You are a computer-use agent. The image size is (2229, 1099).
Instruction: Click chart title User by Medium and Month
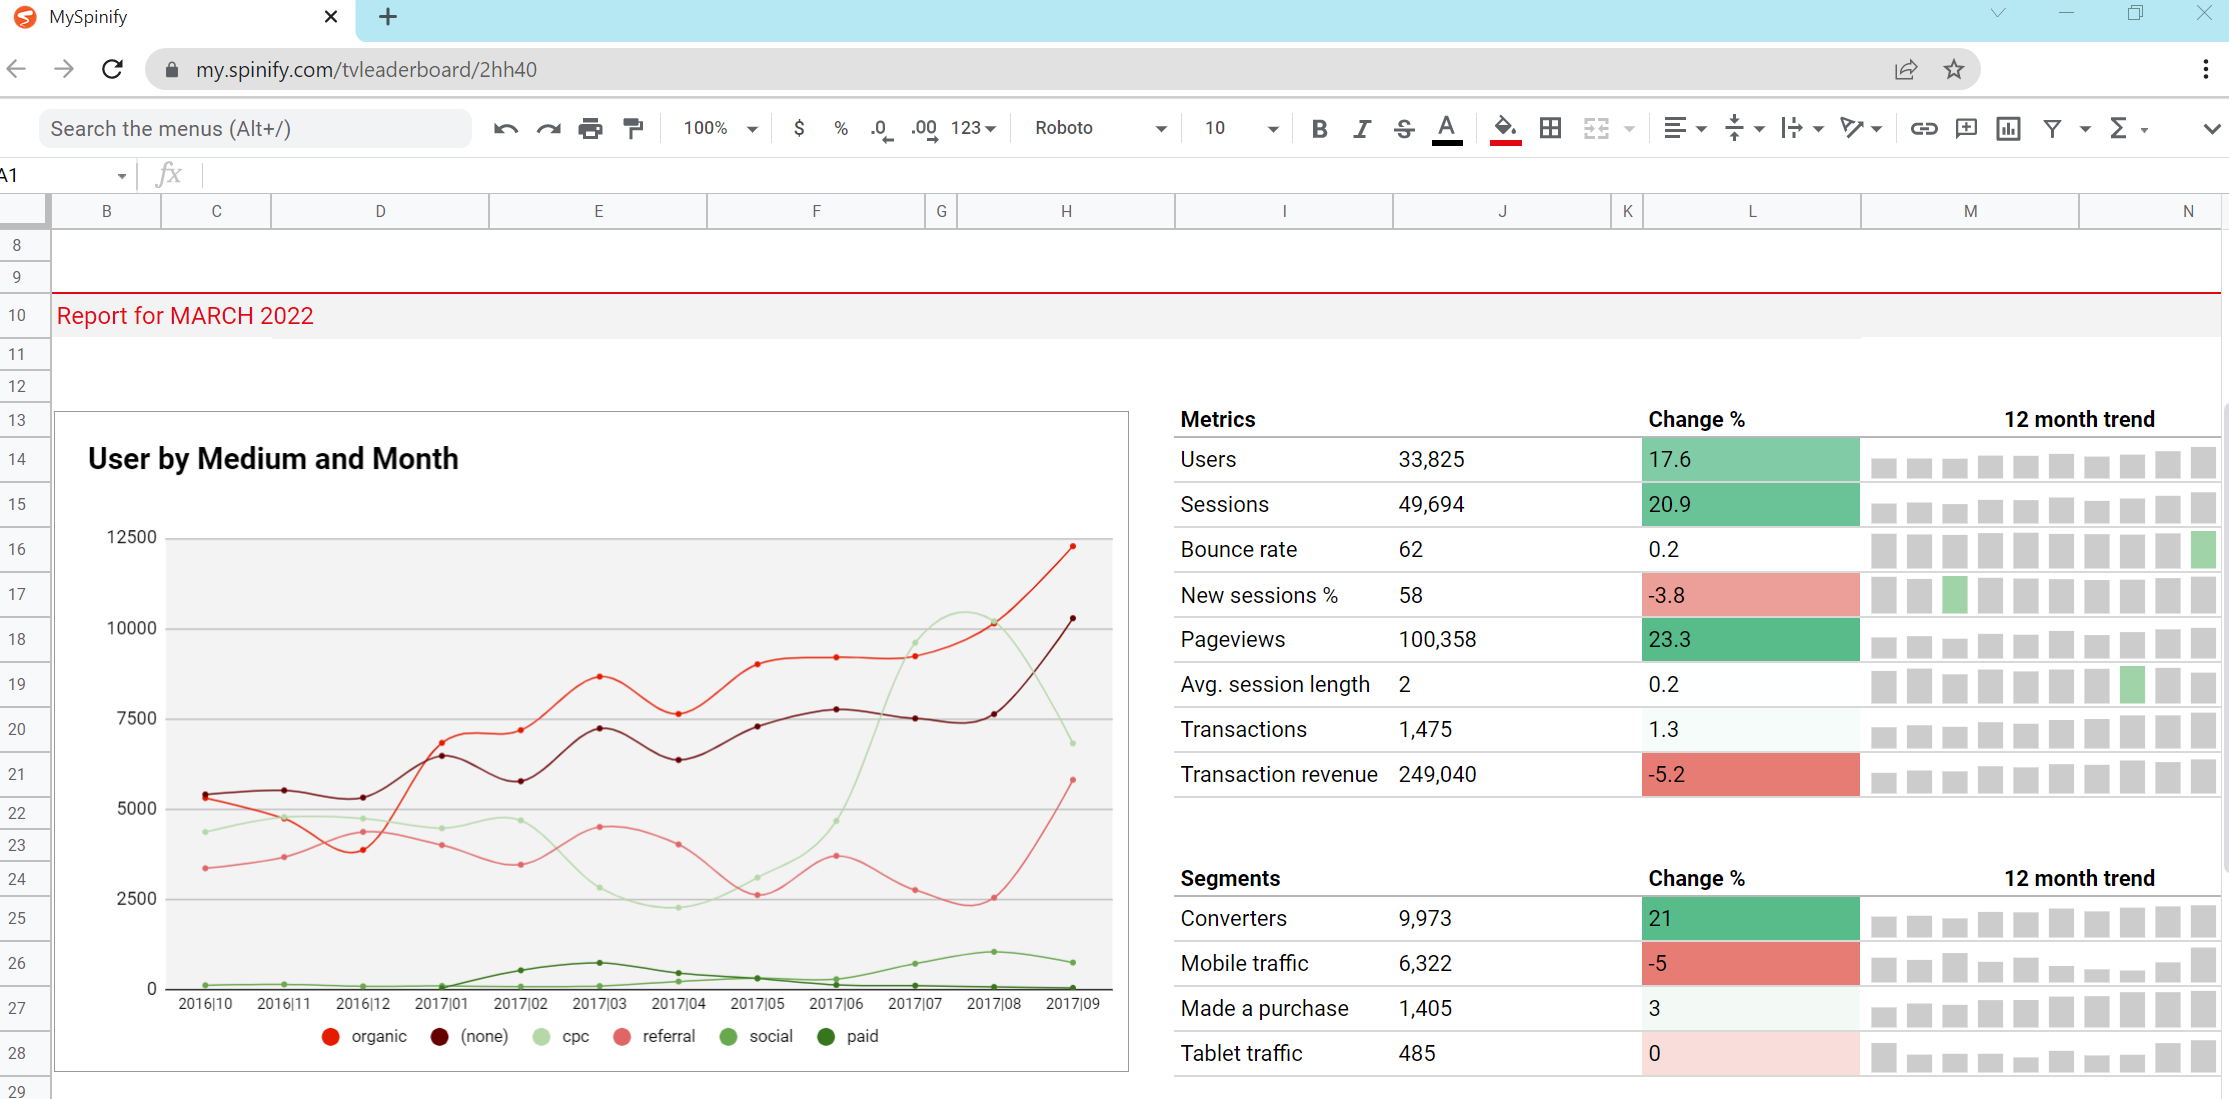(x=273, y=459)
